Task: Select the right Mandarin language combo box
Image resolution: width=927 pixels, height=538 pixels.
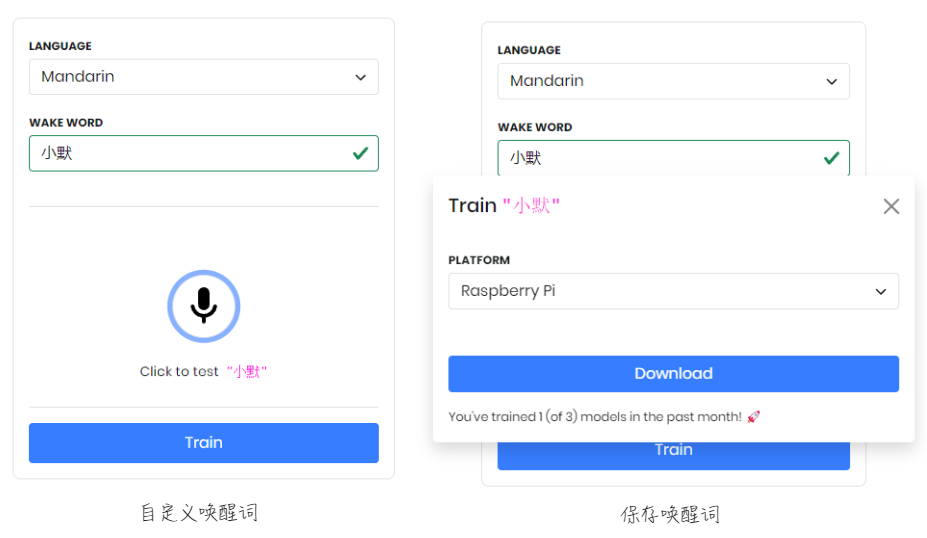Action: coord(673,81)
